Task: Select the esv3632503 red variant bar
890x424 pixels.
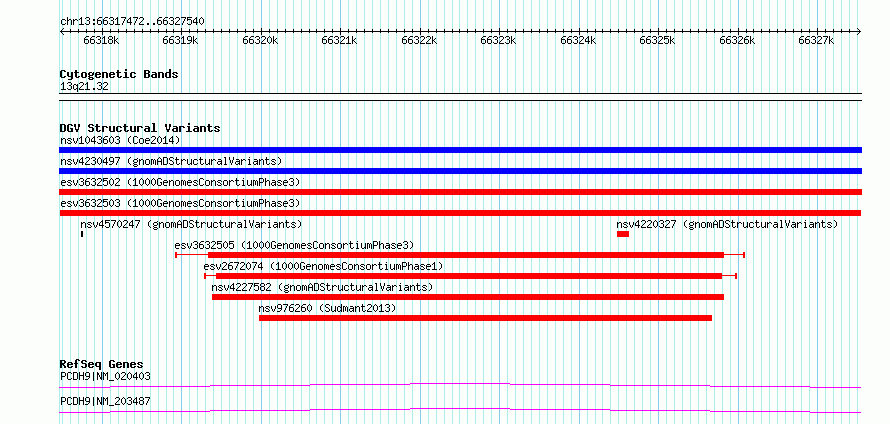Action: 460,213
